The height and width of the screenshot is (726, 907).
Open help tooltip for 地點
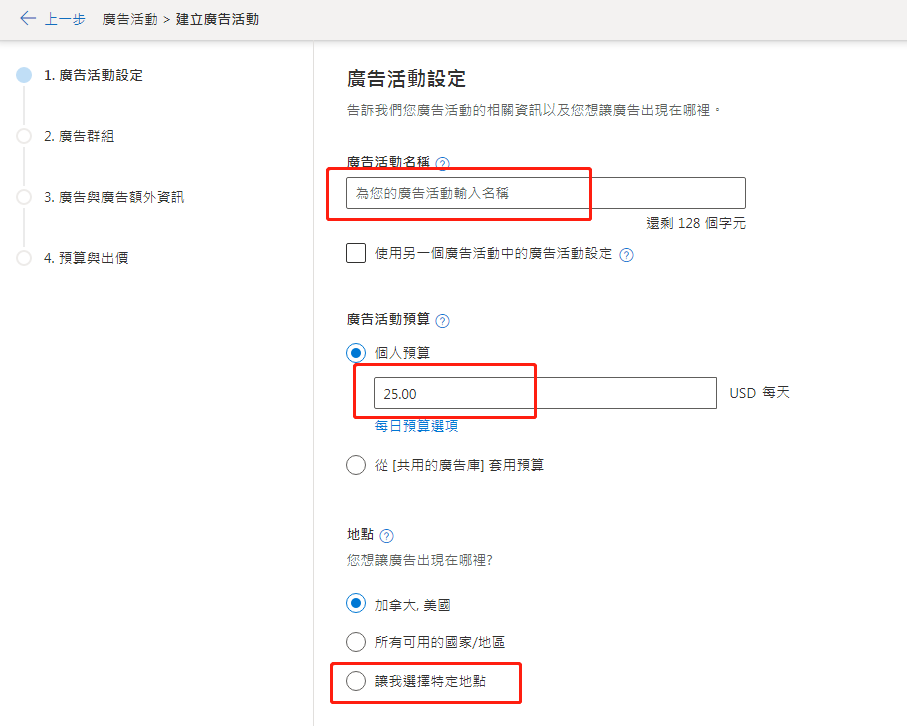(388, 535)
